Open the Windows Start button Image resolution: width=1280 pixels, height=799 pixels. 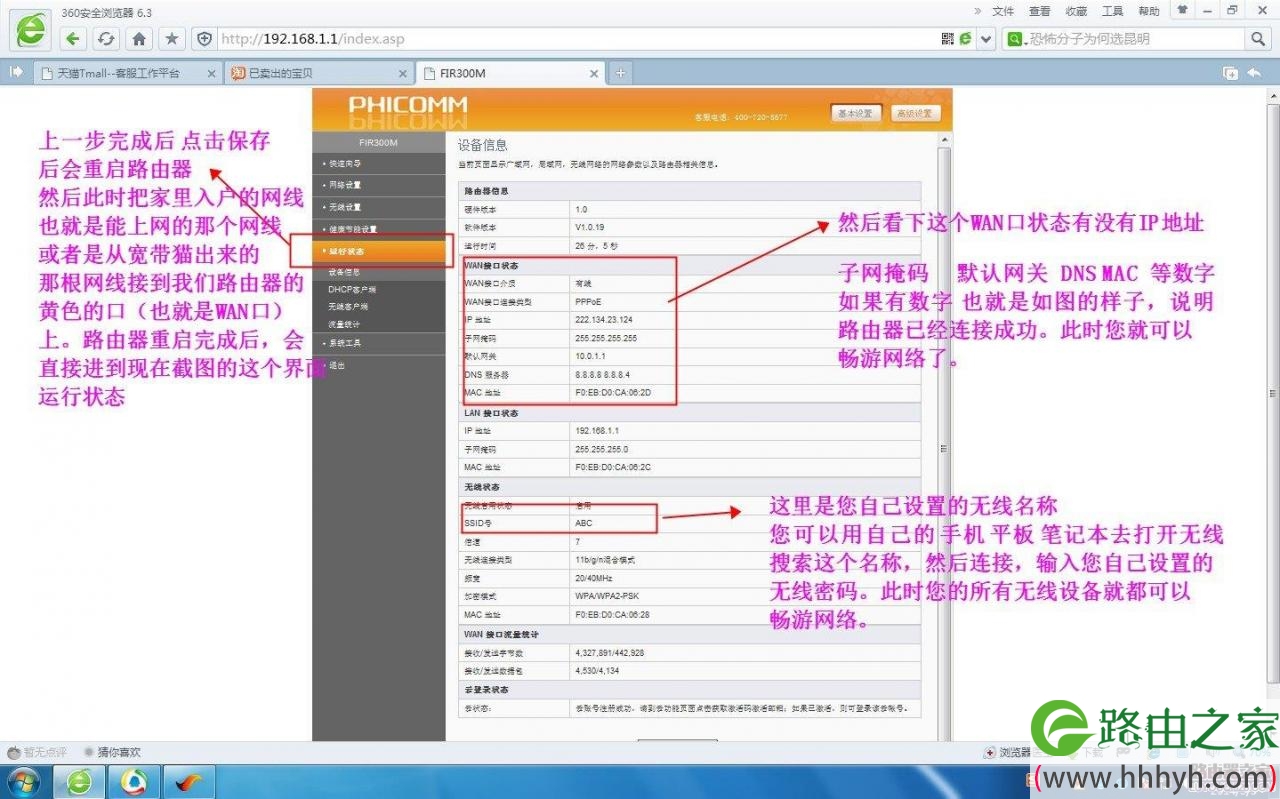(x=24, y=781)
